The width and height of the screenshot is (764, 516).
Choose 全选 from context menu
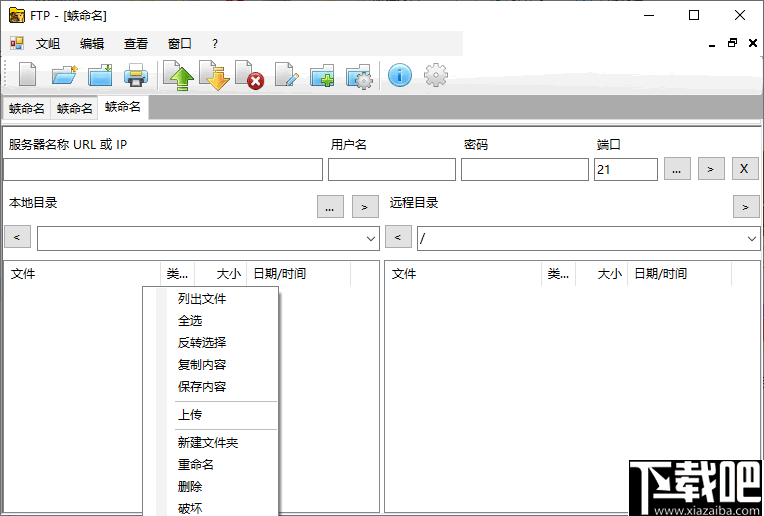click(x=210, y=321)
